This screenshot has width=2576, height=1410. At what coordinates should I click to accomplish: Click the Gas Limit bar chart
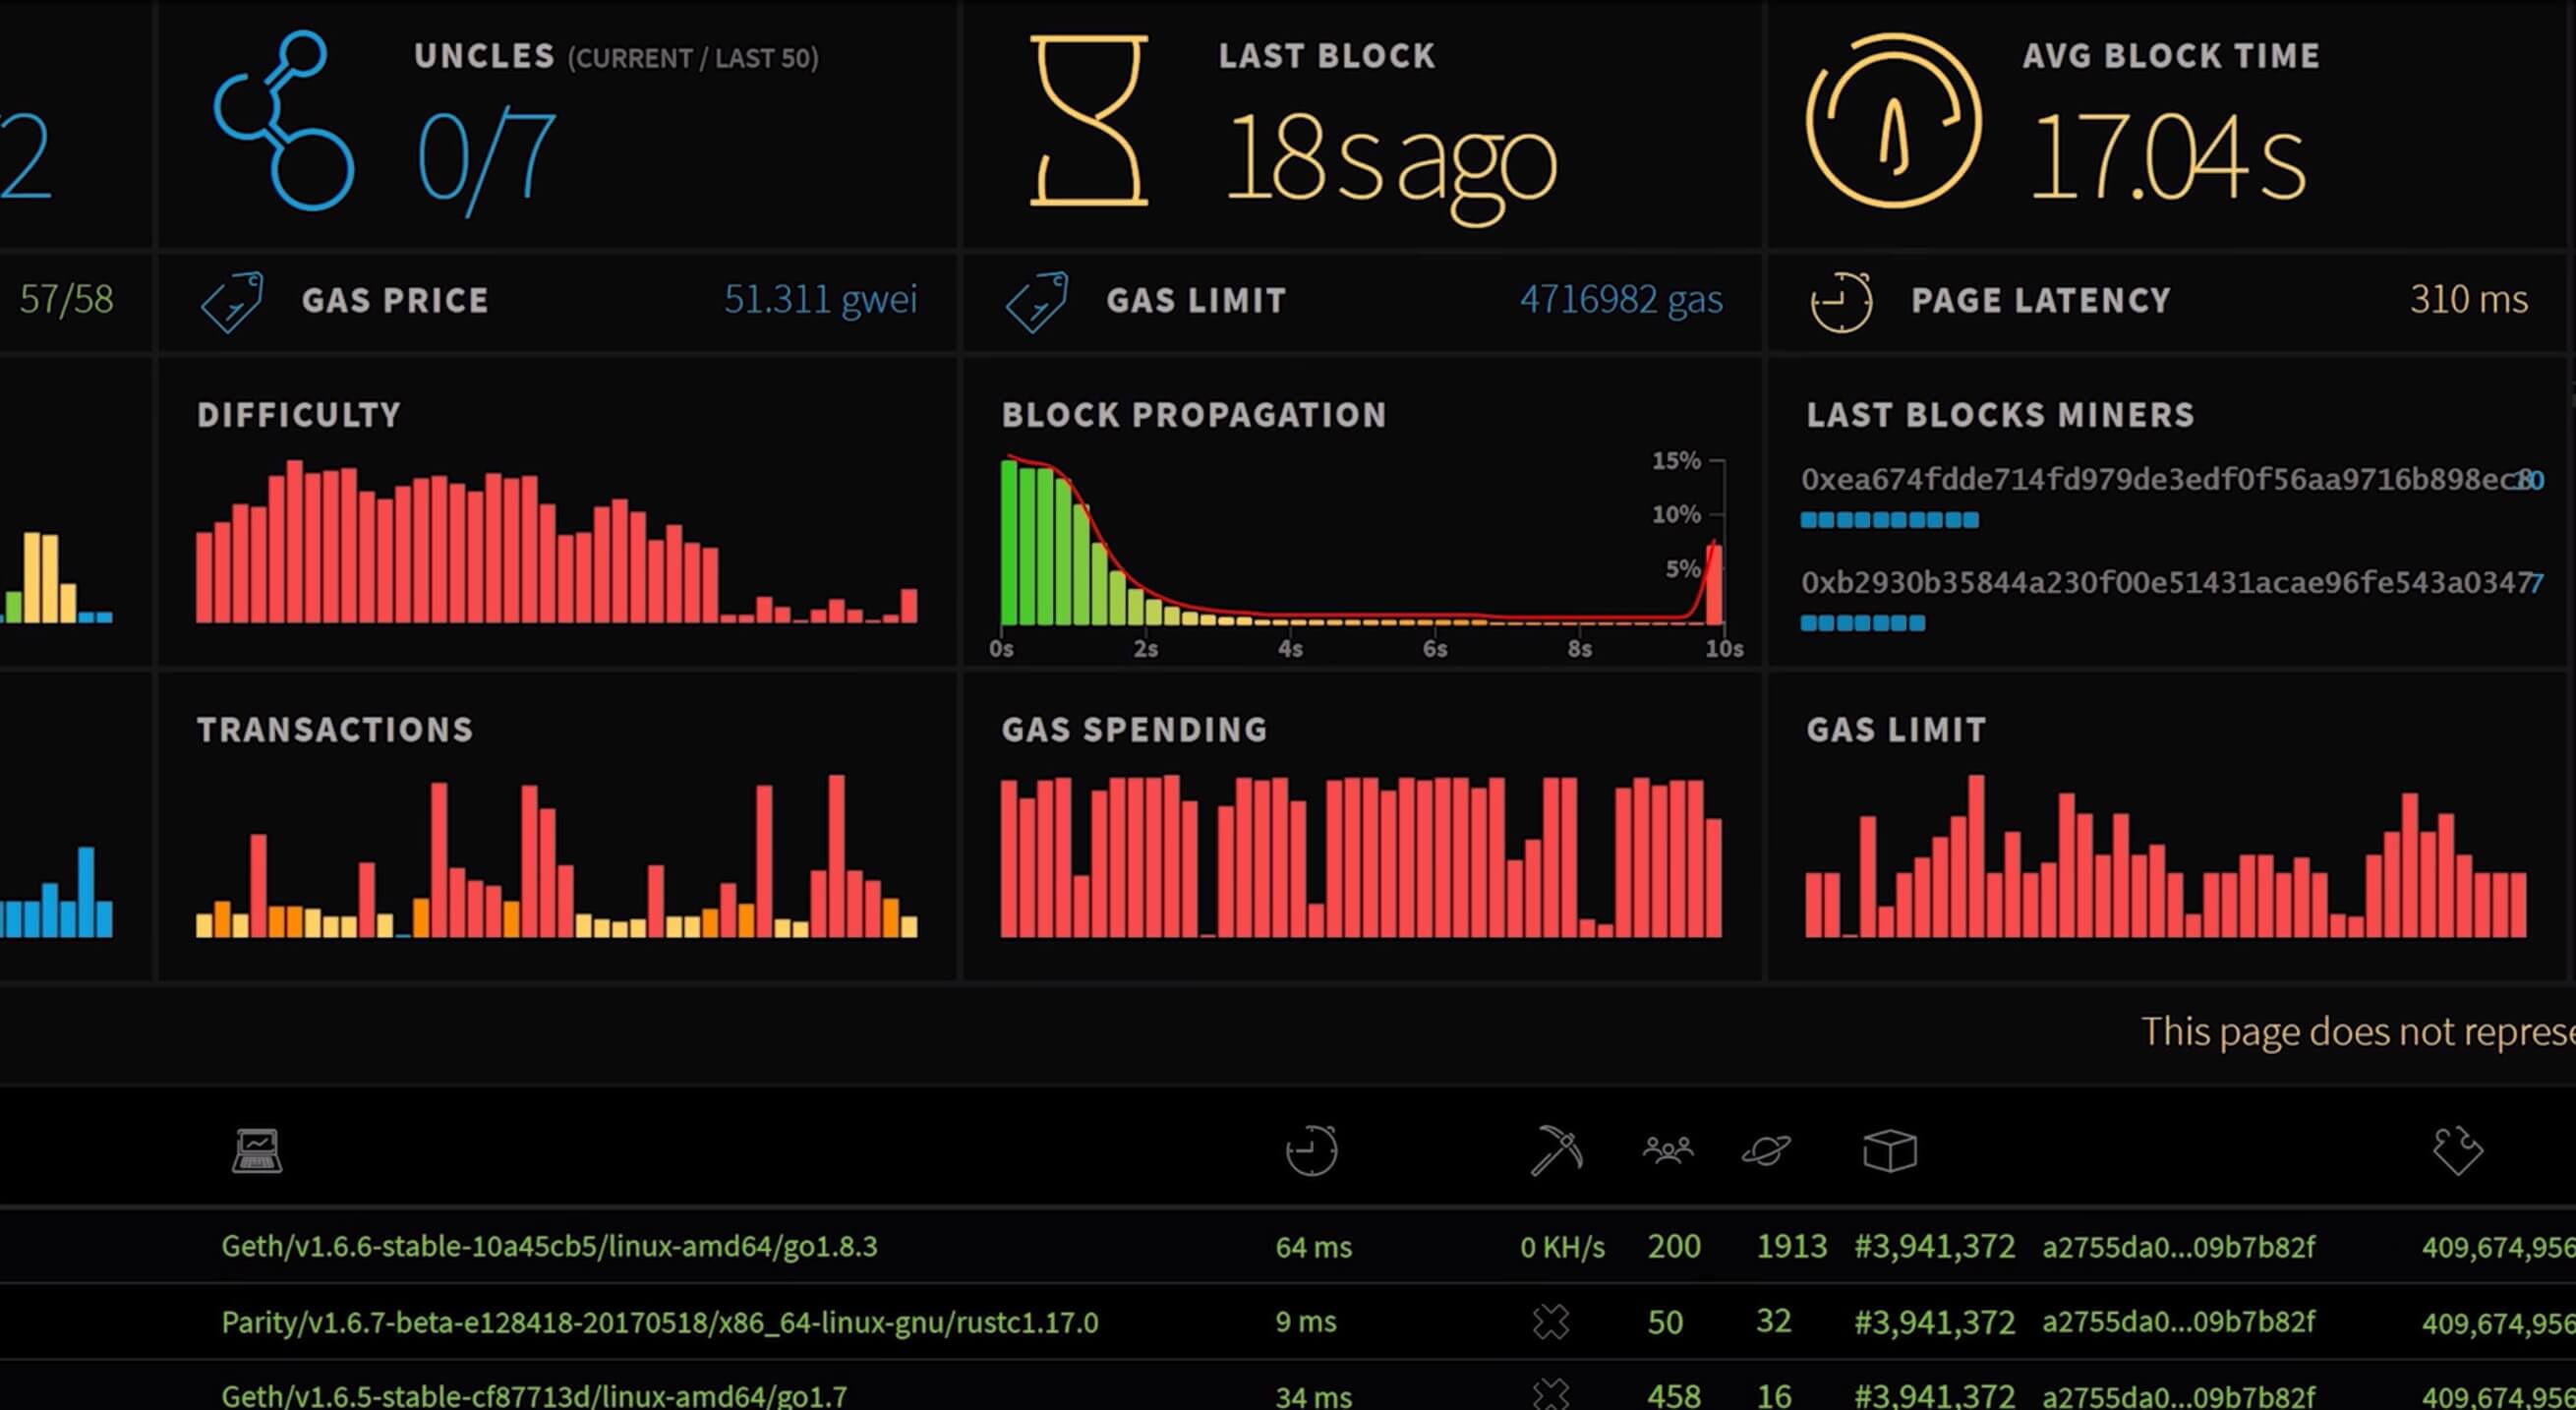pos(2166,856)
